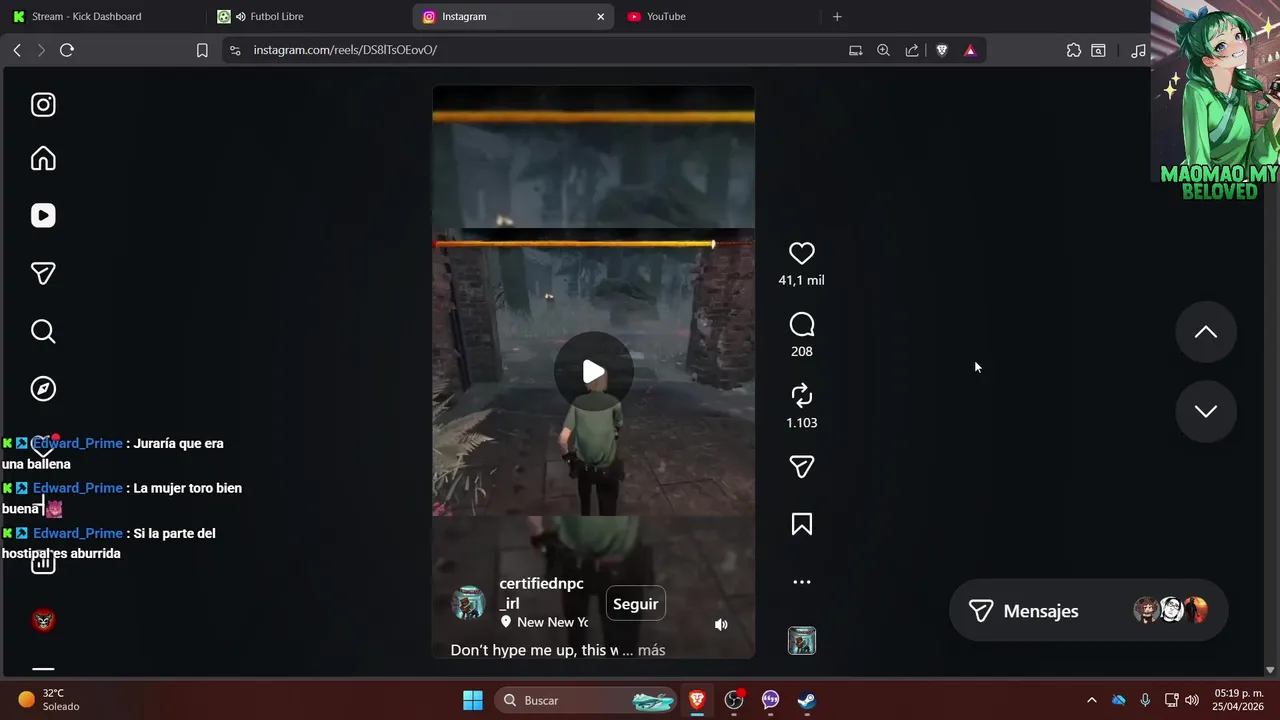Toggle the browser sidebar panel
This screenshot has height=720, width=1280.
click(x=1098, y=50)
